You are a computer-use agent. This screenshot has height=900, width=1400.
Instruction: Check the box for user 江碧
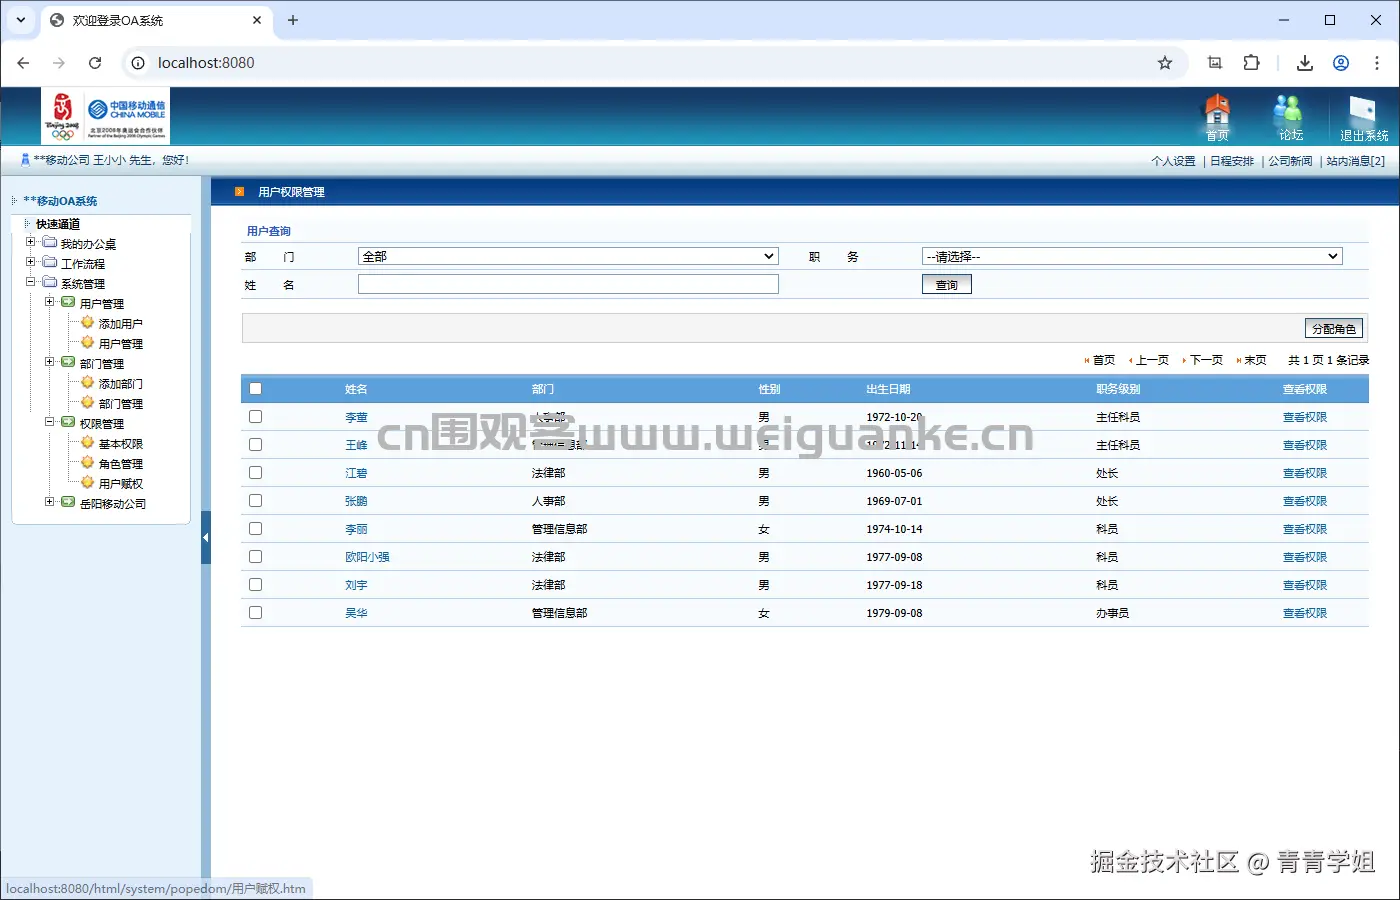[255, 473]
